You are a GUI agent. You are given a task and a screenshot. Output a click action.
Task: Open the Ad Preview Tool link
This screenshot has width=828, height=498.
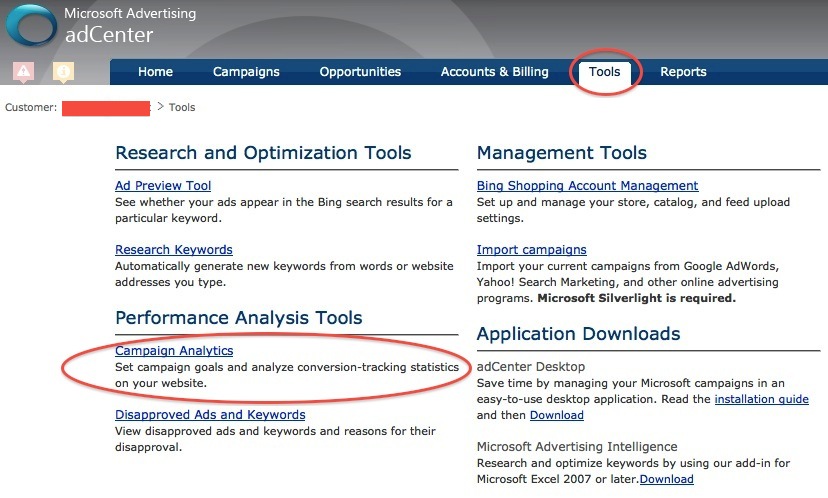coord(163,186)
